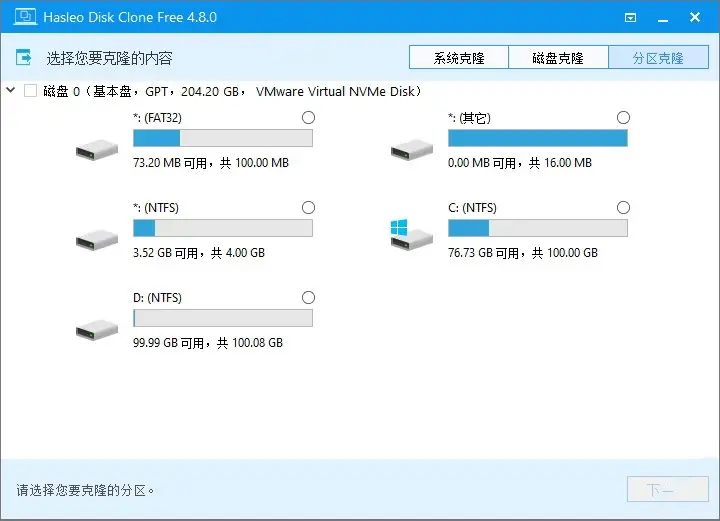
Task: Open the title bar dropdown menu icon
Action: click(x=630, y=17)
